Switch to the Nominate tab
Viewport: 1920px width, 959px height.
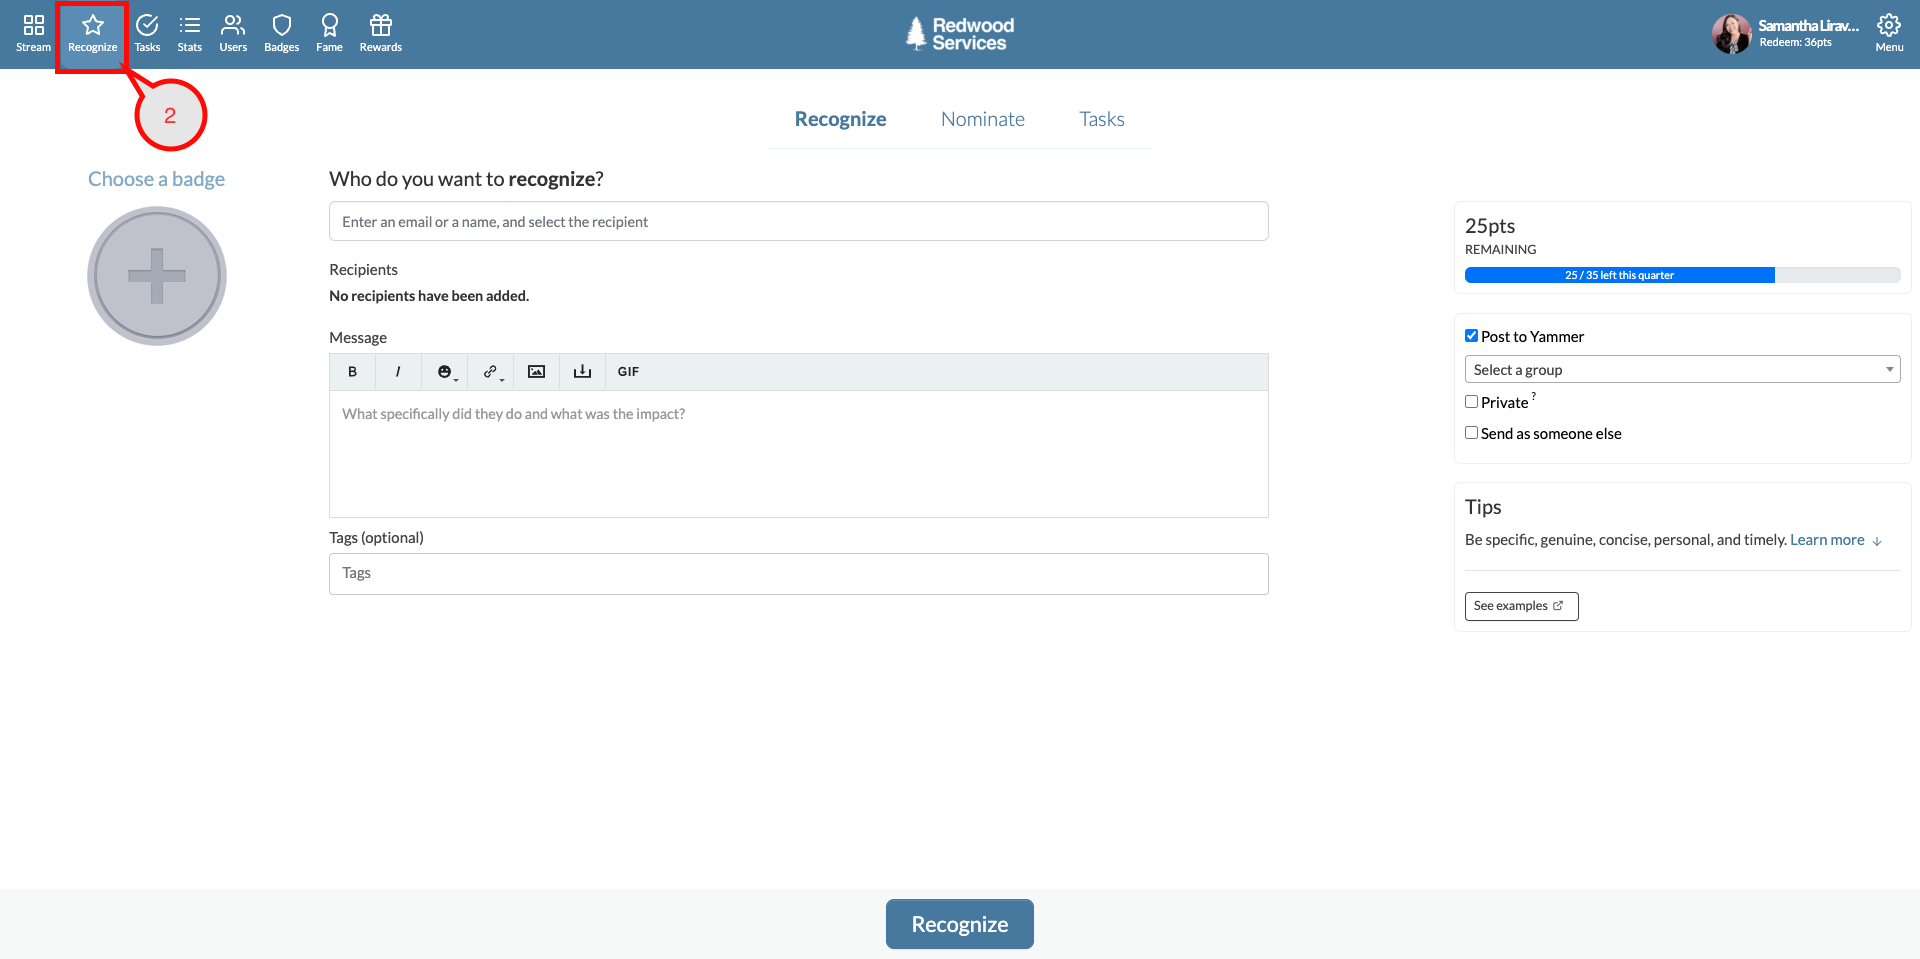tap(982, 119)
